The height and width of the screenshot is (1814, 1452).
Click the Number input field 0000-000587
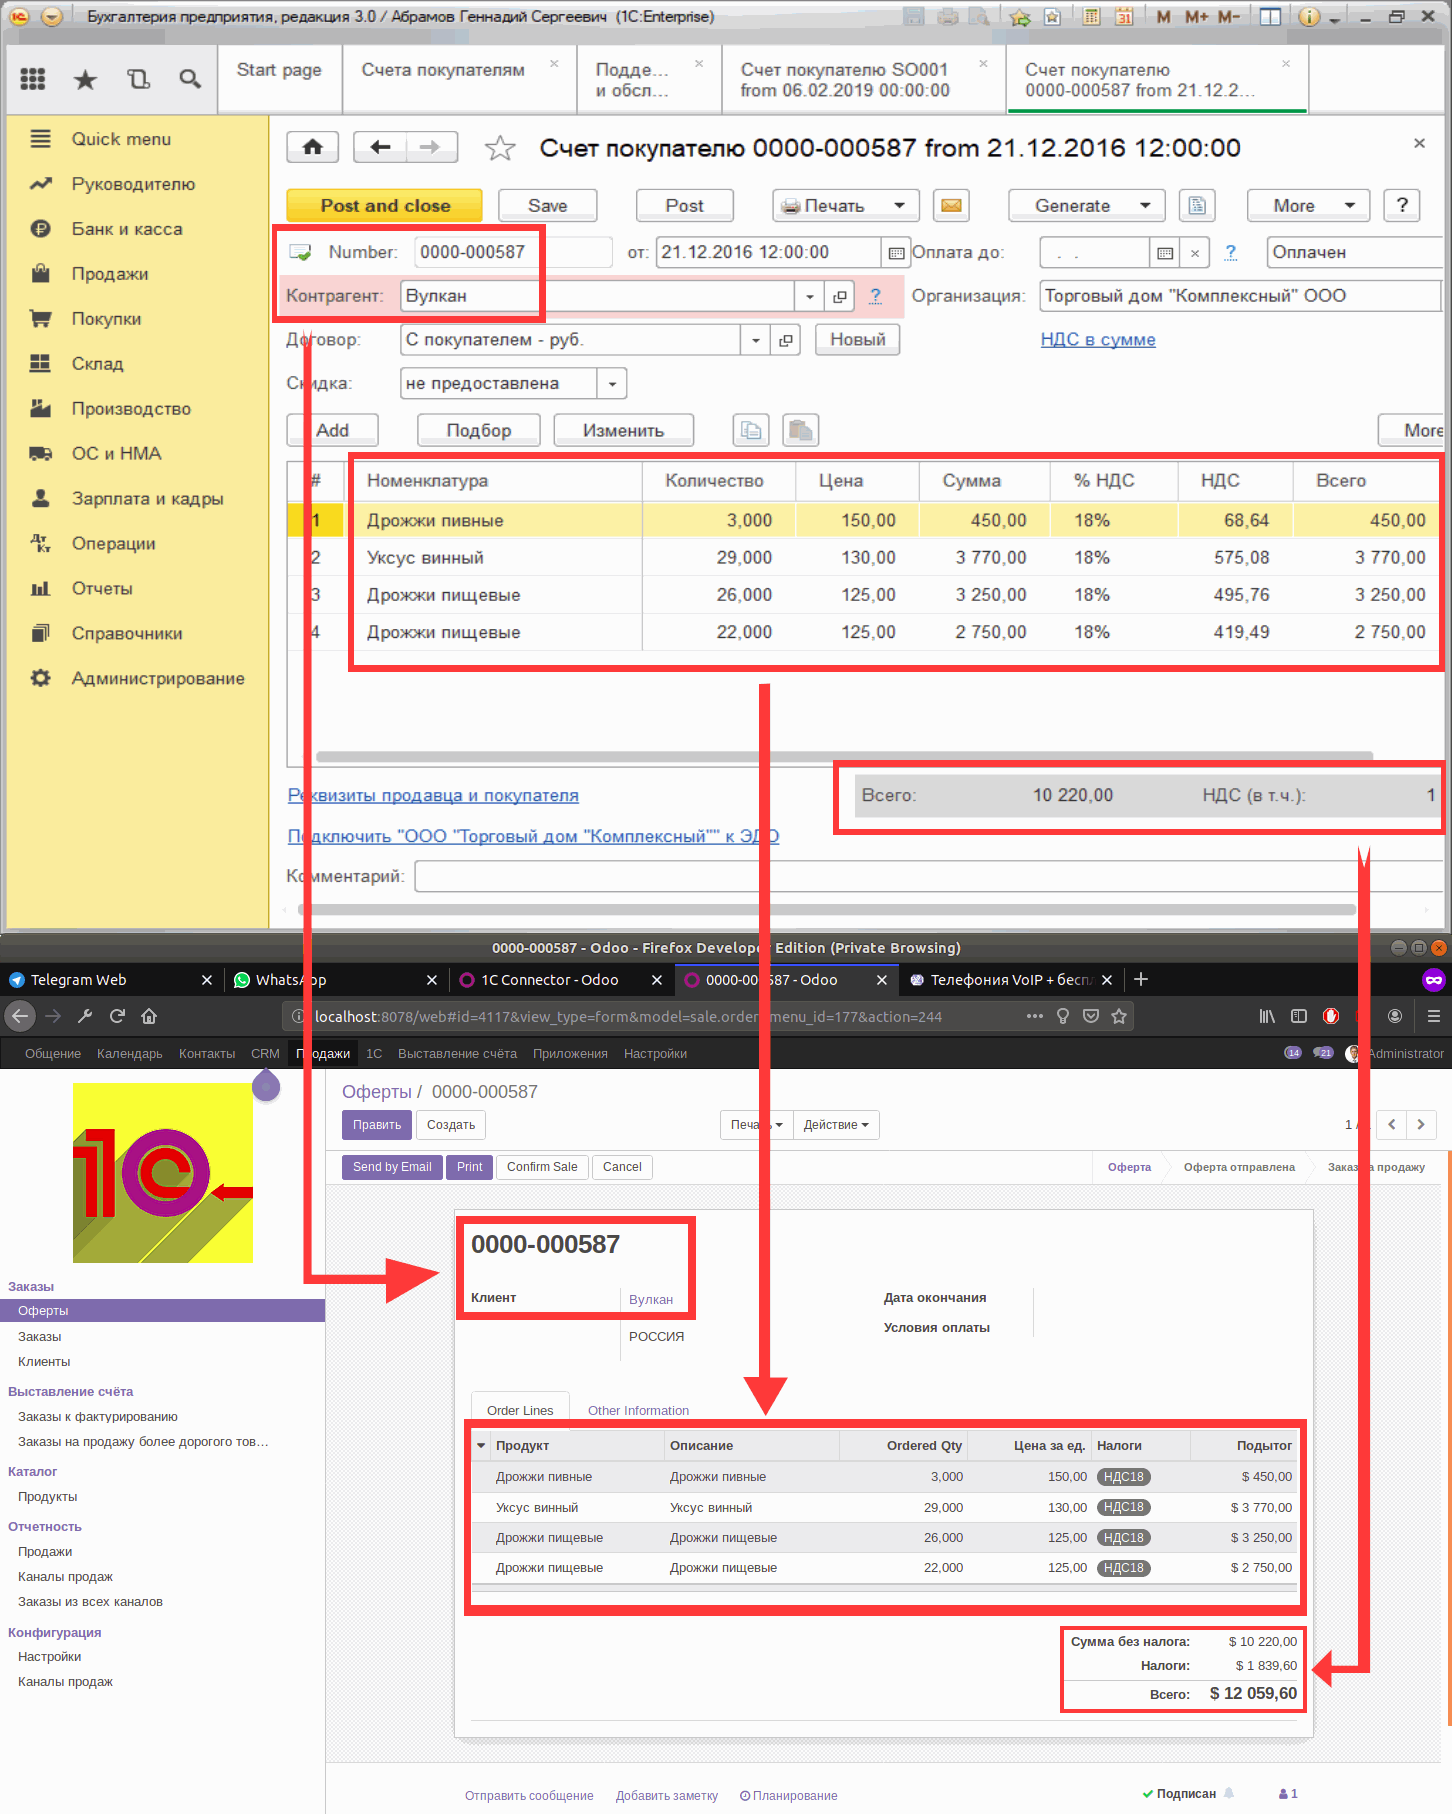click(x=513, y=253)
